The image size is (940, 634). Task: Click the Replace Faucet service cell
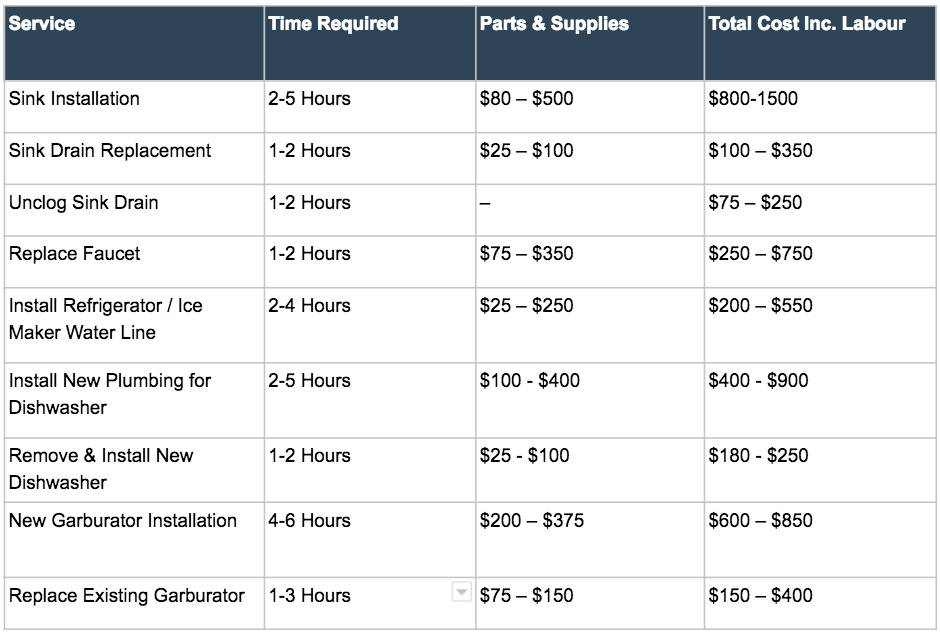tap(134, 262)
